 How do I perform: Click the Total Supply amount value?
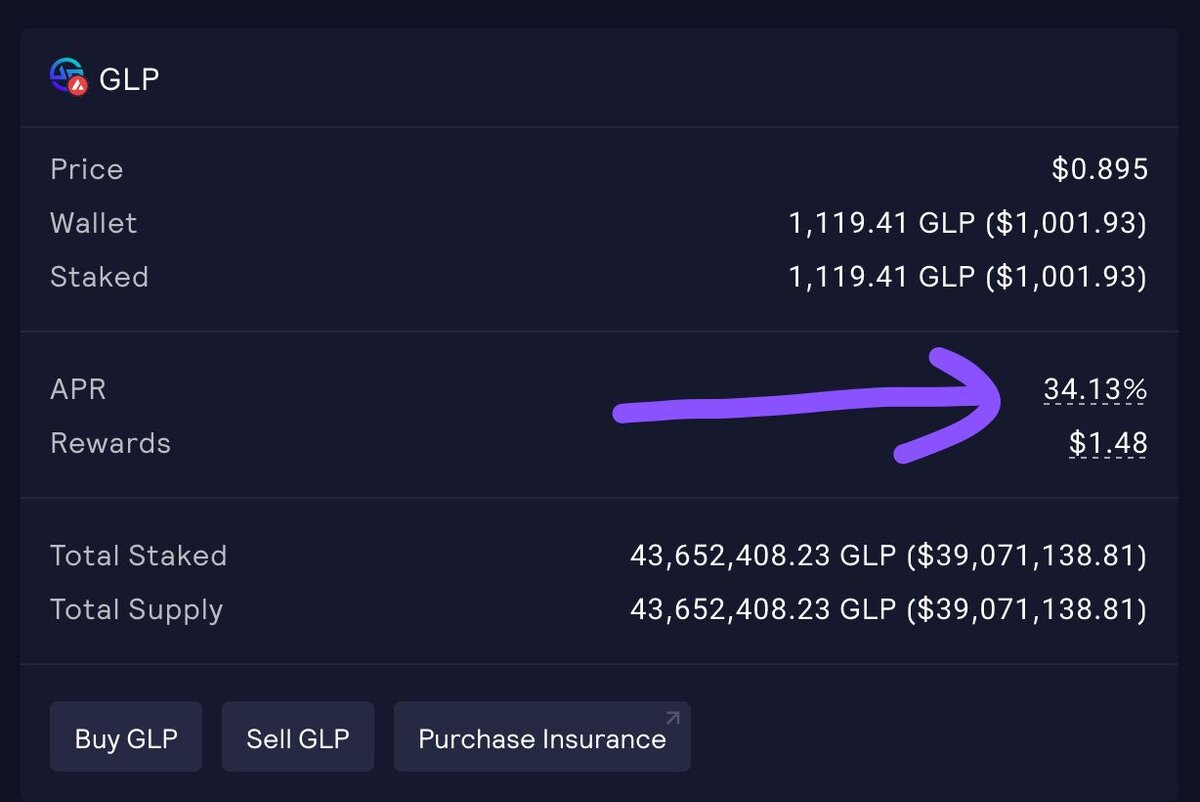[x=888, y=610]
